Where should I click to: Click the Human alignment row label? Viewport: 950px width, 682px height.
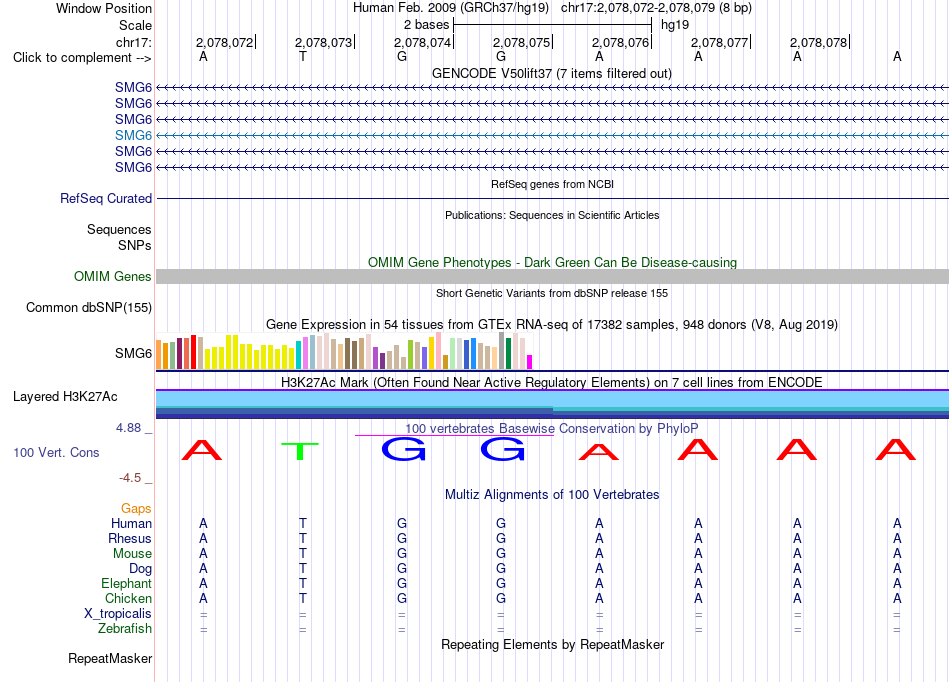pyautogui.click(x=131, y=523)
